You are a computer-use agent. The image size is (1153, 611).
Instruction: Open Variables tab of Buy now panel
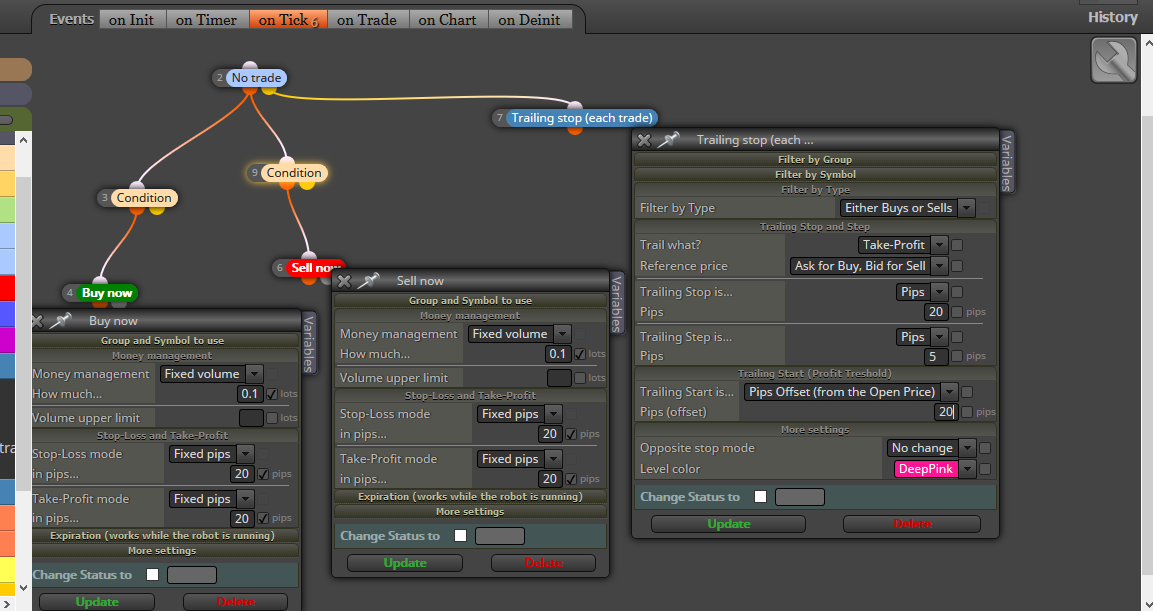309,343
